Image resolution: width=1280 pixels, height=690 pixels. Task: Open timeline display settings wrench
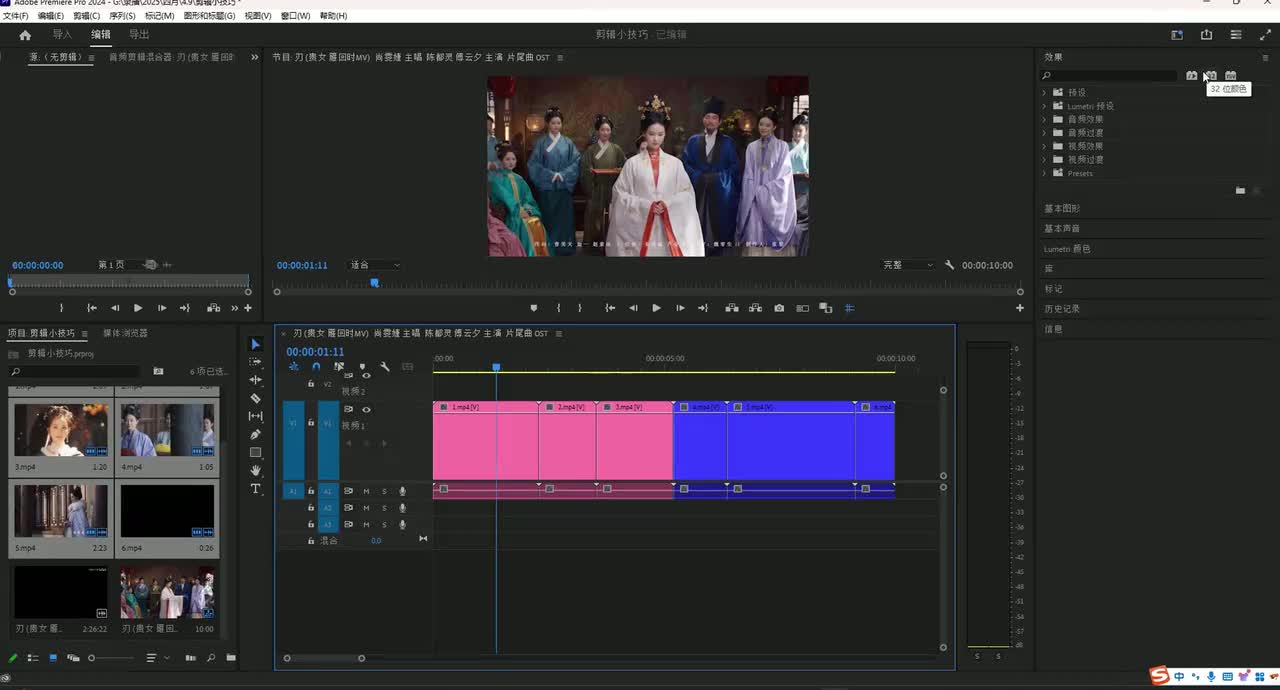tap(384, 367)
